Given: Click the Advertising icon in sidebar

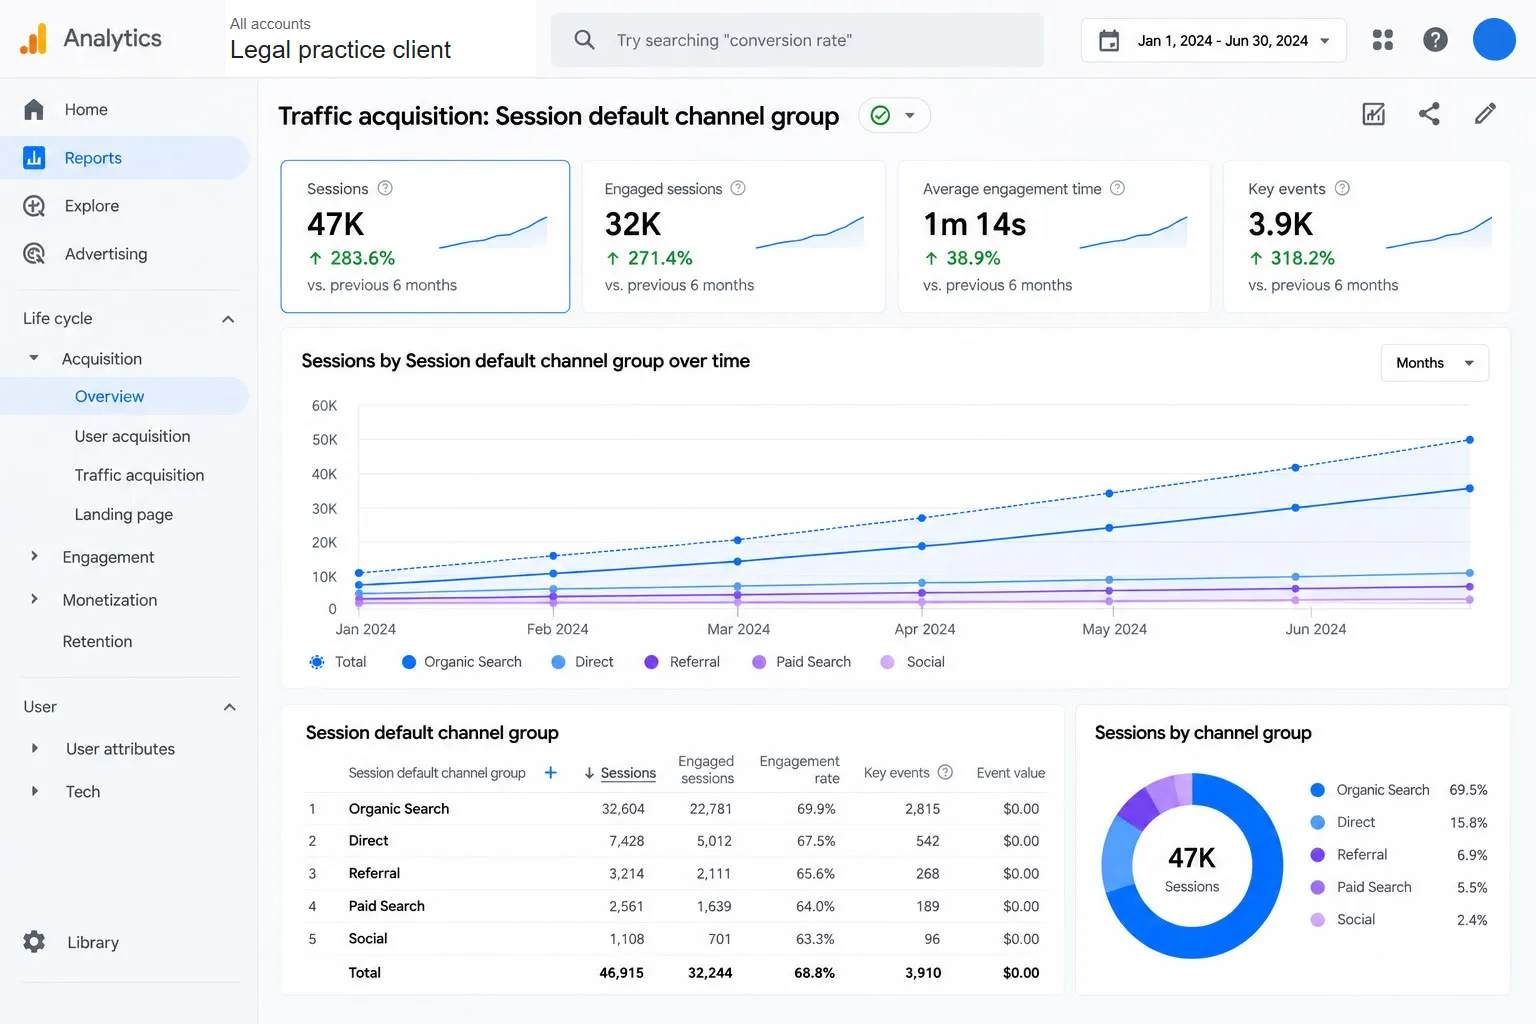Looking at the screenshot, I should coord(34,254).
